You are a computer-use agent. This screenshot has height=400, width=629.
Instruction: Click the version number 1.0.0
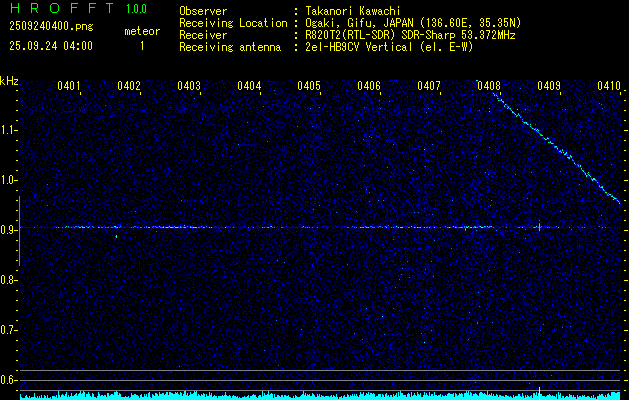click(x=136, y=9)
